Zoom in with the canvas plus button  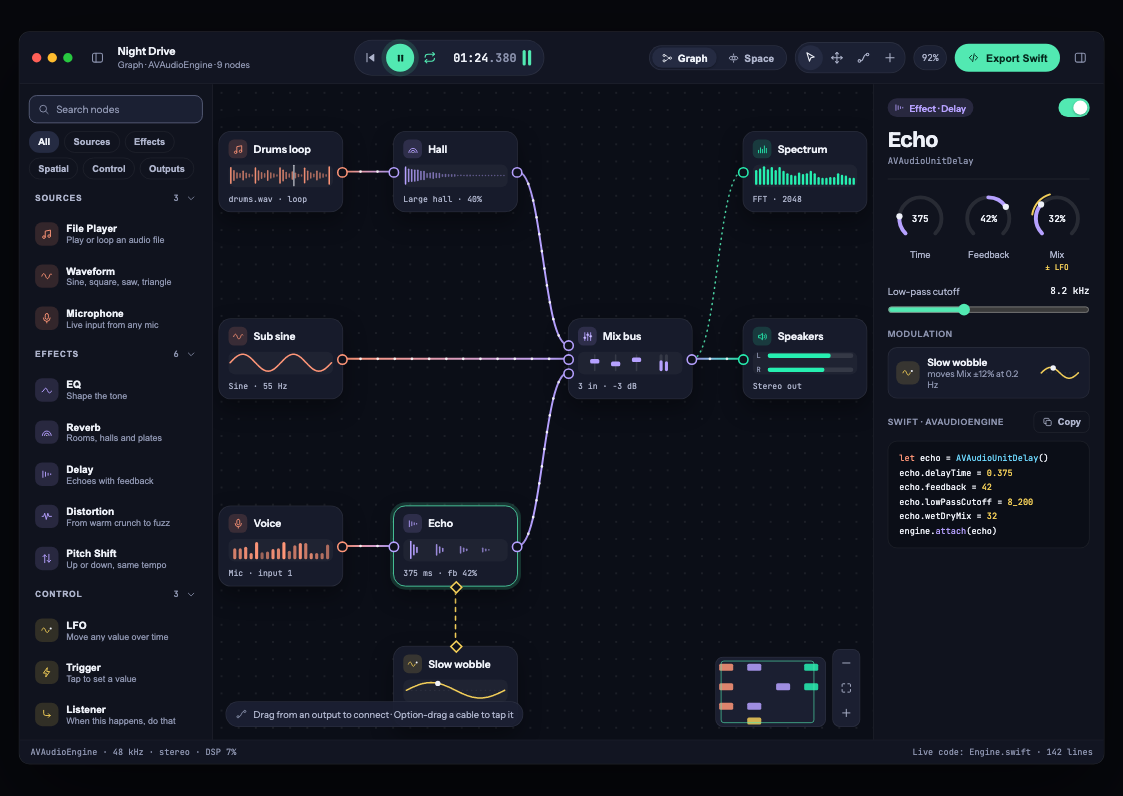click(846, 713)
